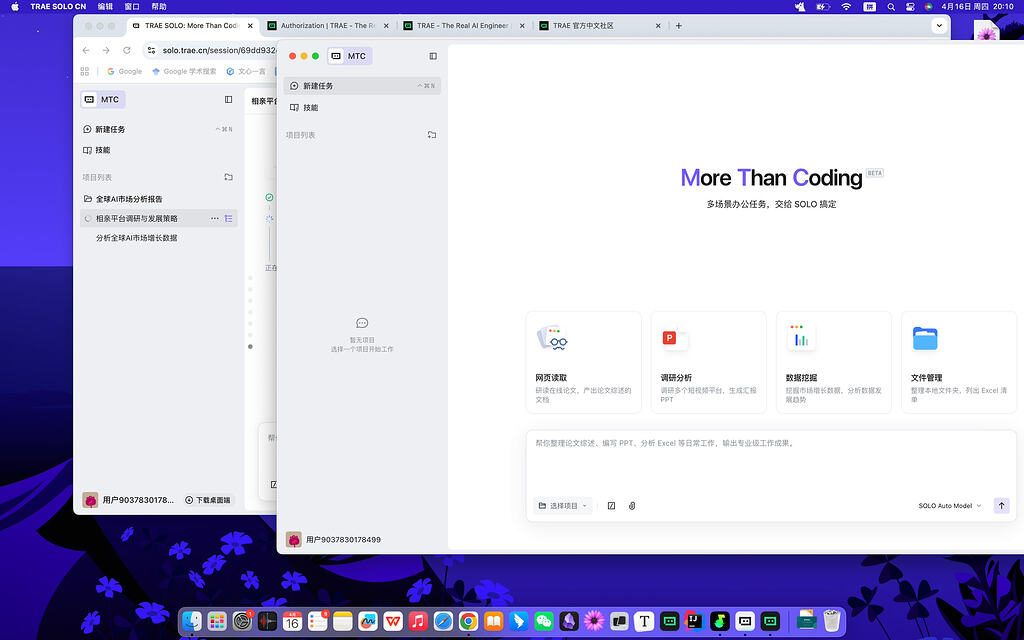Open Chrome tab search chevron dropdown
This screenshot has height=640, width=1024.
click(x=939, y=26)
